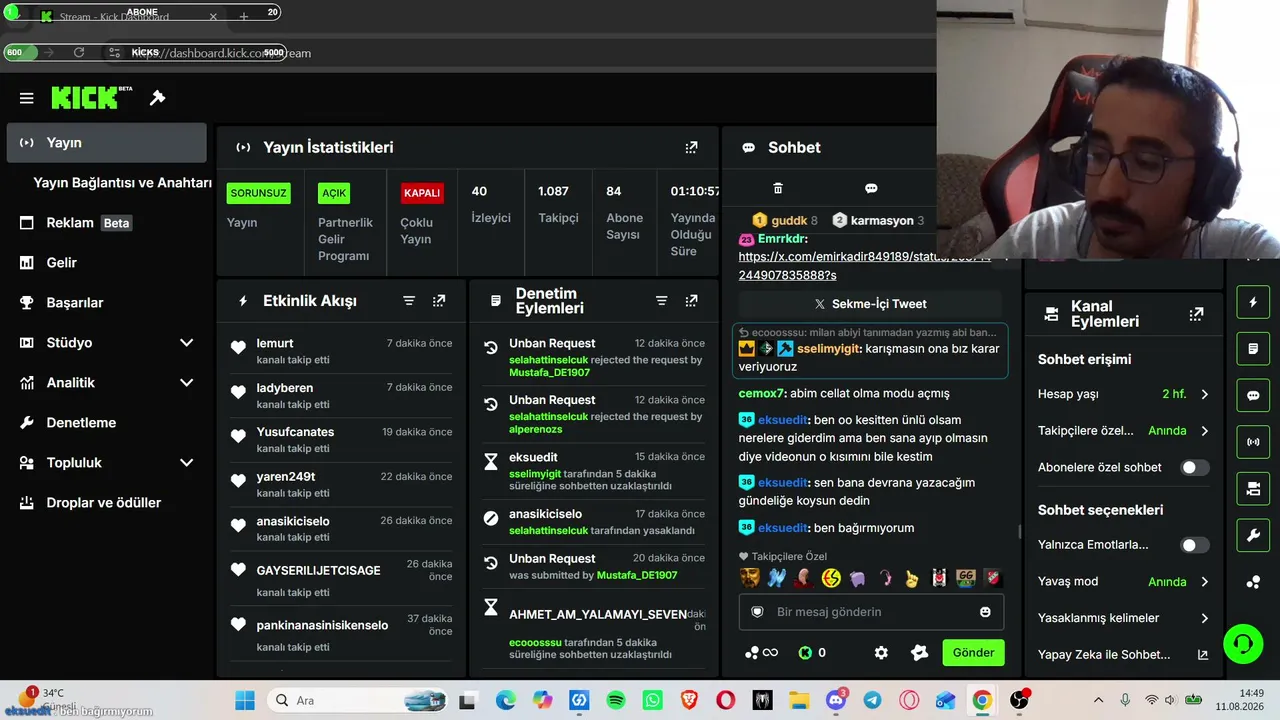Send the chat message with Gönder
Screen dimensions: 1280x720
click(x=973, y=653)
